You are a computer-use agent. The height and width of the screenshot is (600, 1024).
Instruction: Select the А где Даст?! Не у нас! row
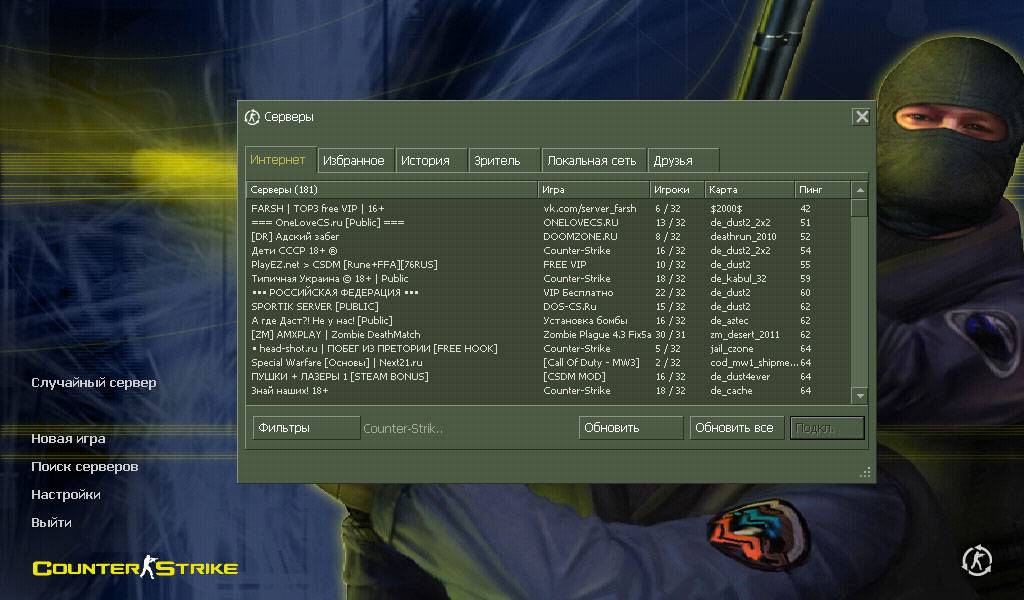[549, 321]
